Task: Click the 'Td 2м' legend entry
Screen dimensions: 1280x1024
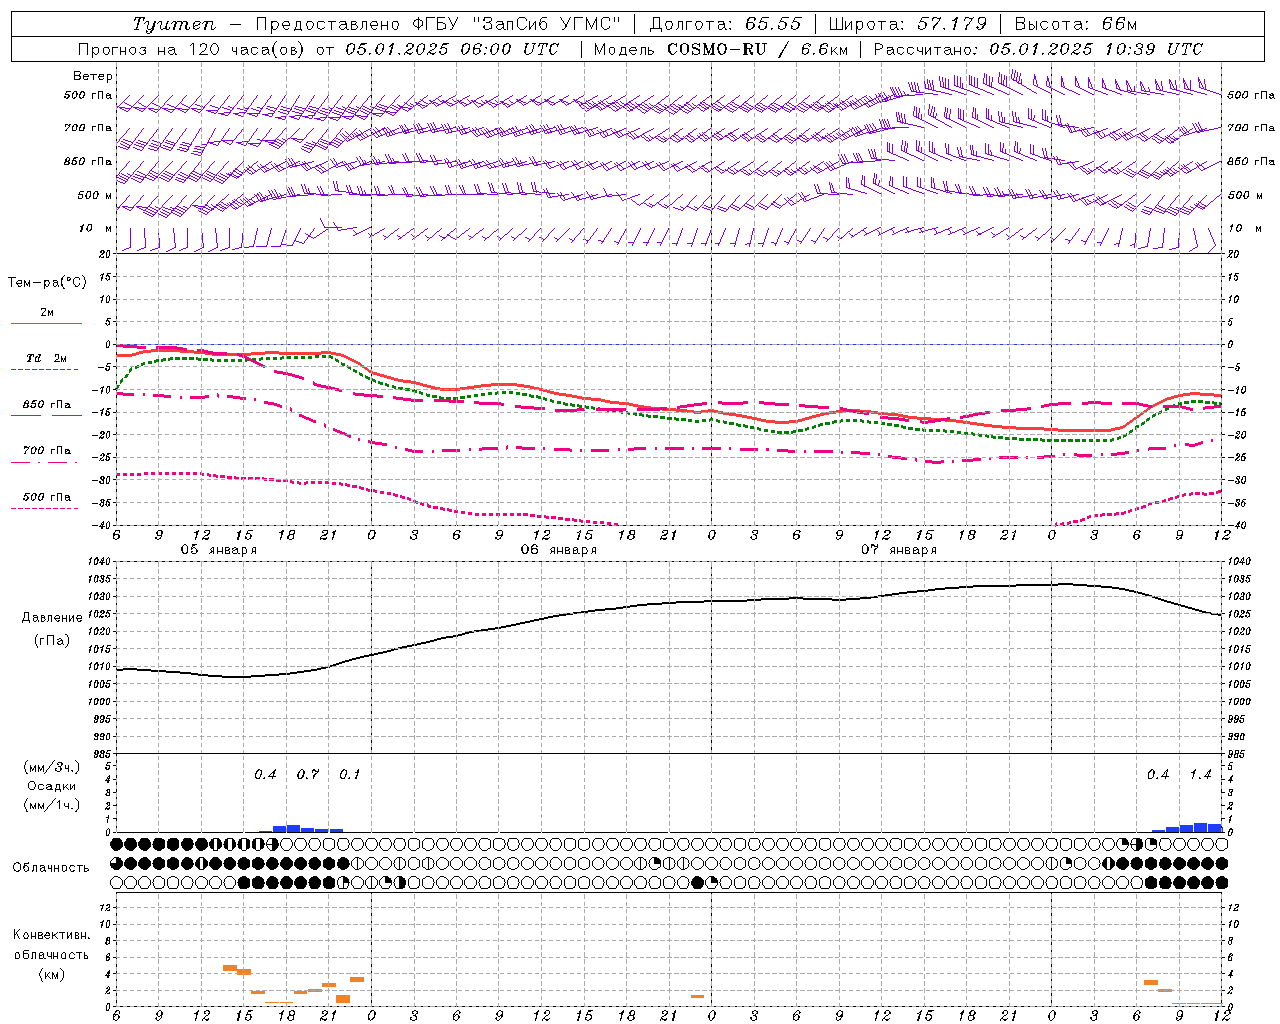Action: 46,358
